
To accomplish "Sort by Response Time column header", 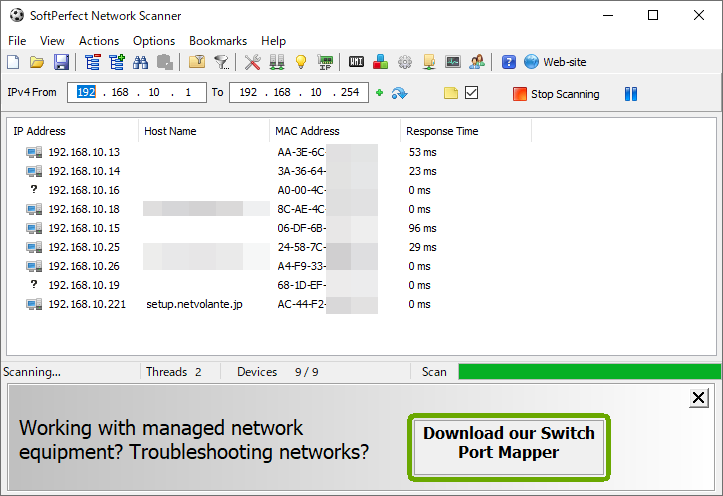I will 466,131.
